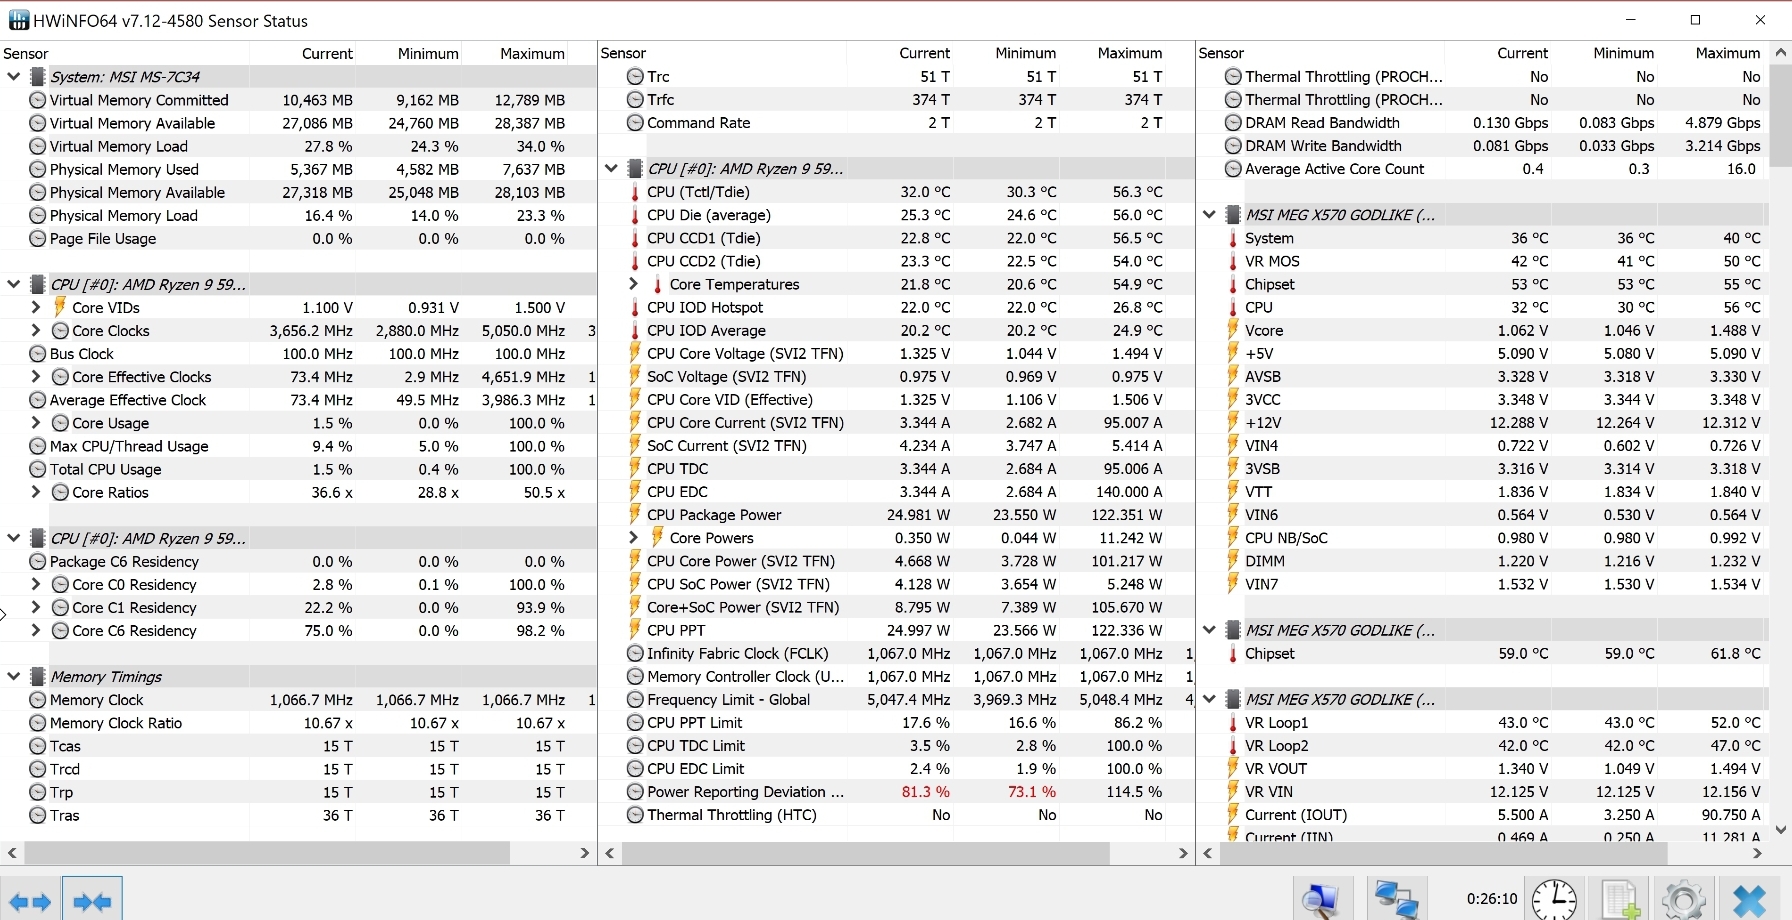Expand the Core Effective Clocks row
The image size is (1792, 920).
coord(36,377)
